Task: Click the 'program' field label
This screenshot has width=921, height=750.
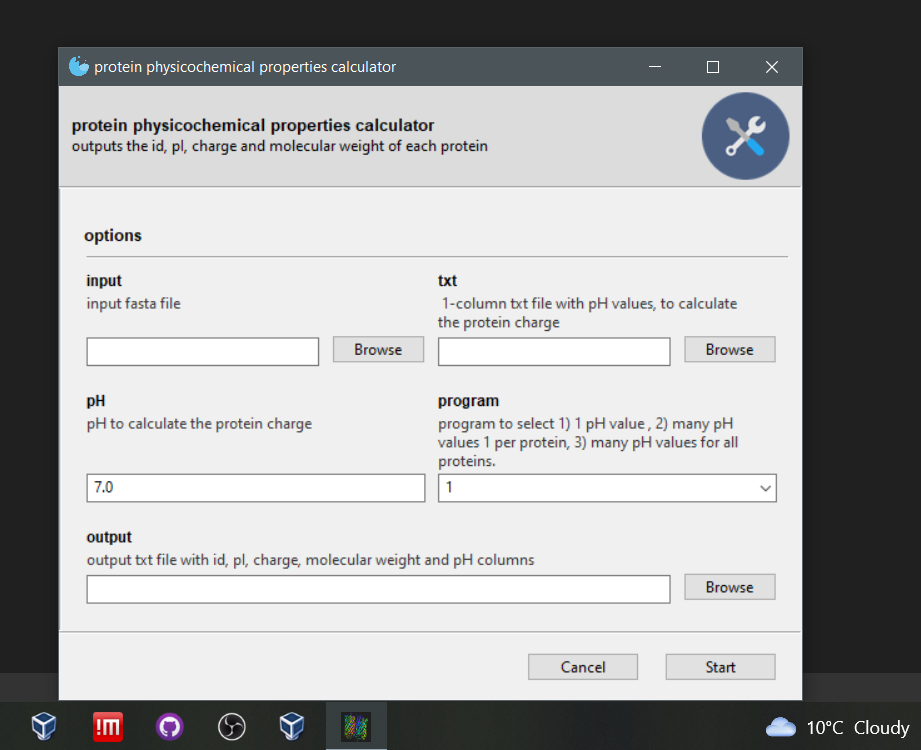Action: [468, 401]
